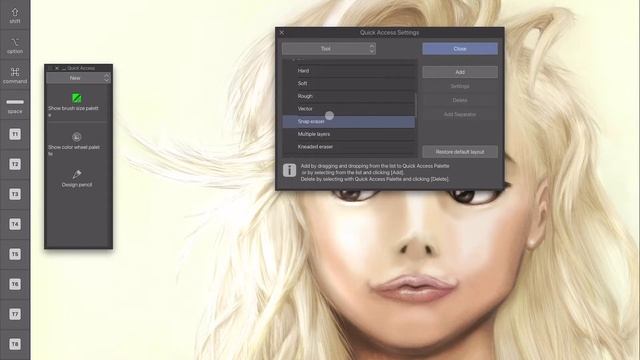
Task: Open the Tool category dropdown
Action: click(329, 49)
